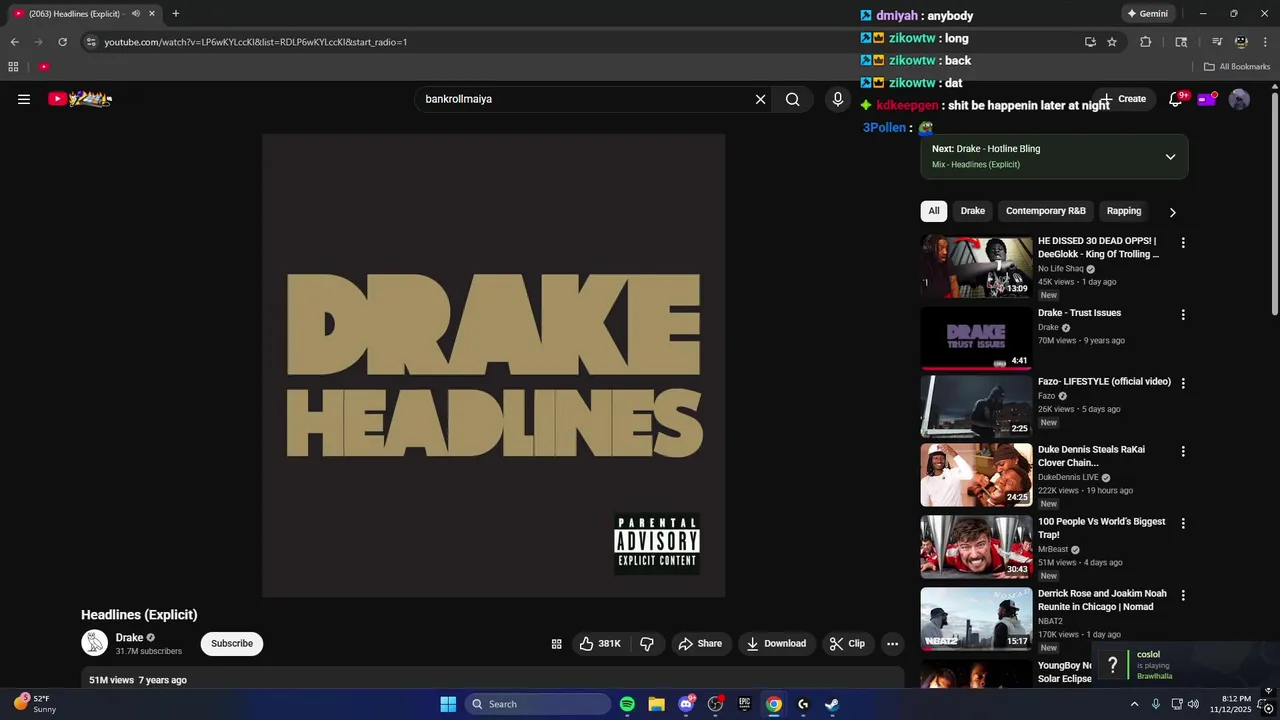The width and height of the screenshot is (1280, 720).
Task: Open options menu for Fazo LIFESTYLE video
Action: (1183, 383)
